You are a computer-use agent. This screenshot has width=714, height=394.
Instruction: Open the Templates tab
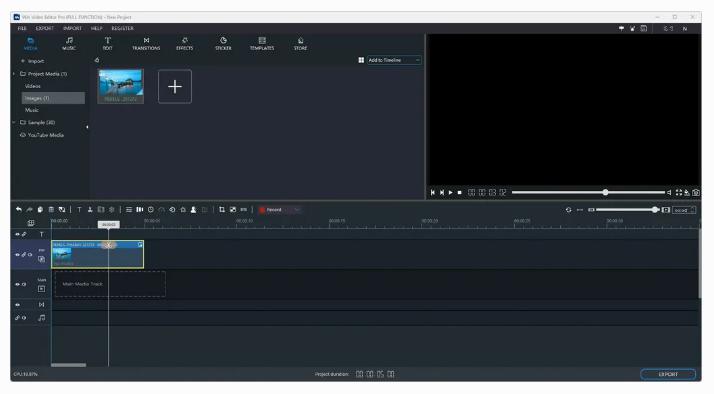point(262,44)
